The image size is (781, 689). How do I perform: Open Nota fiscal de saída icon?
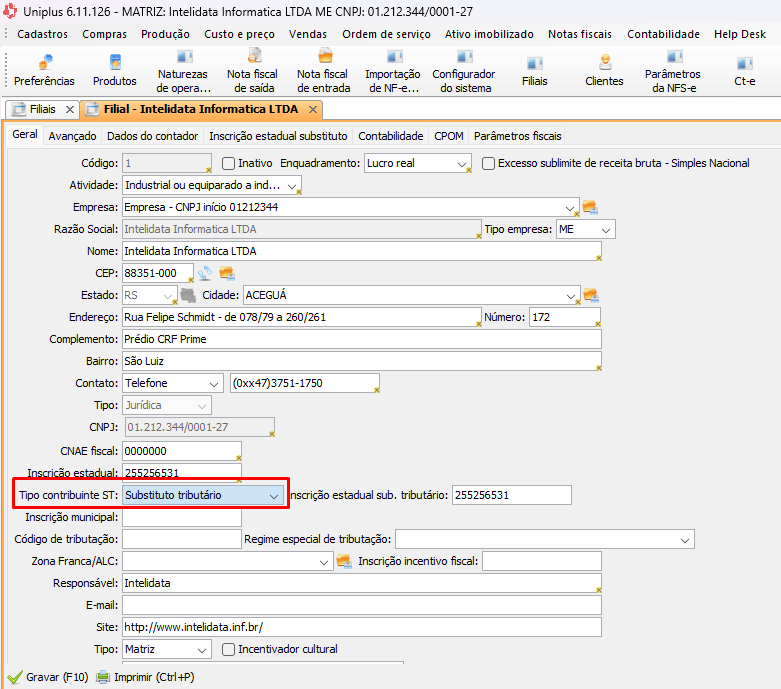coord(254,56)
